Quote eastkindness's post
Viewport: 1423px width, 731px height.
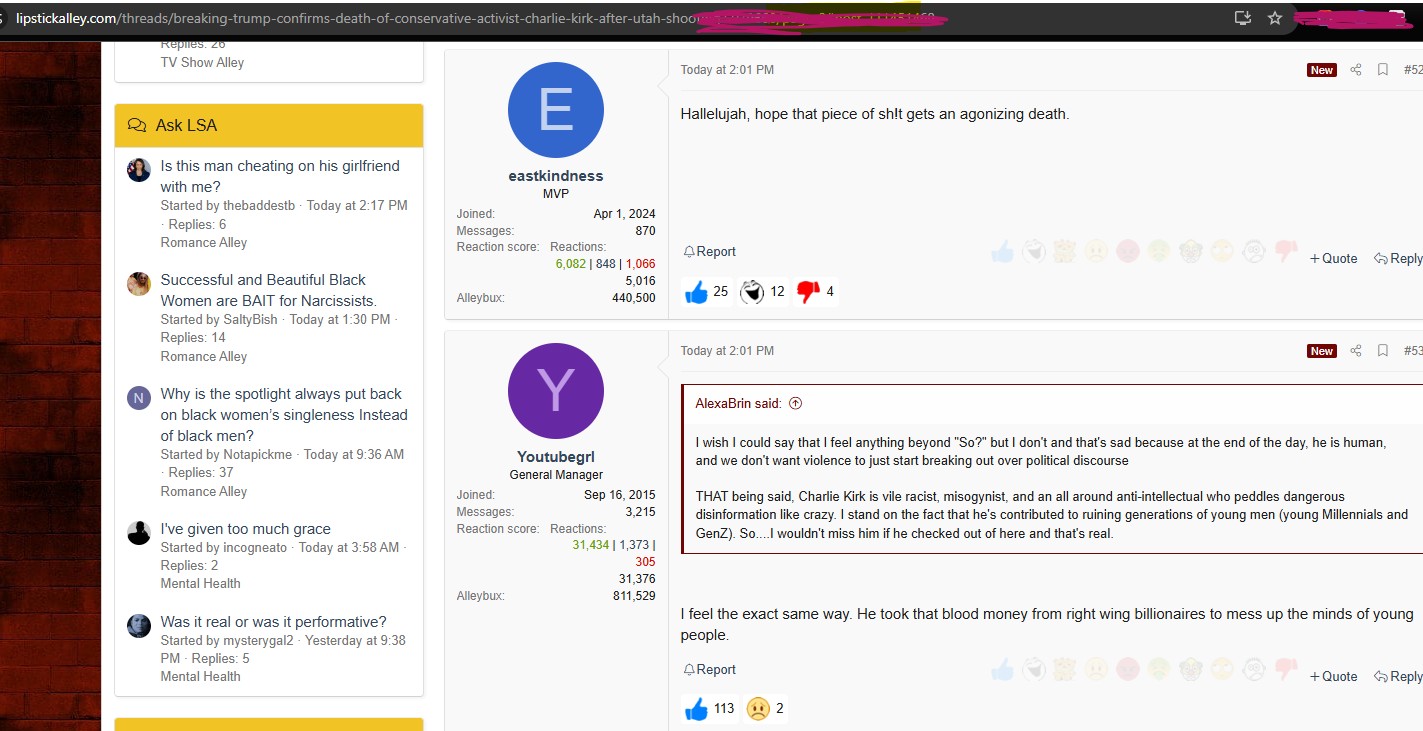pos(1334,258)
